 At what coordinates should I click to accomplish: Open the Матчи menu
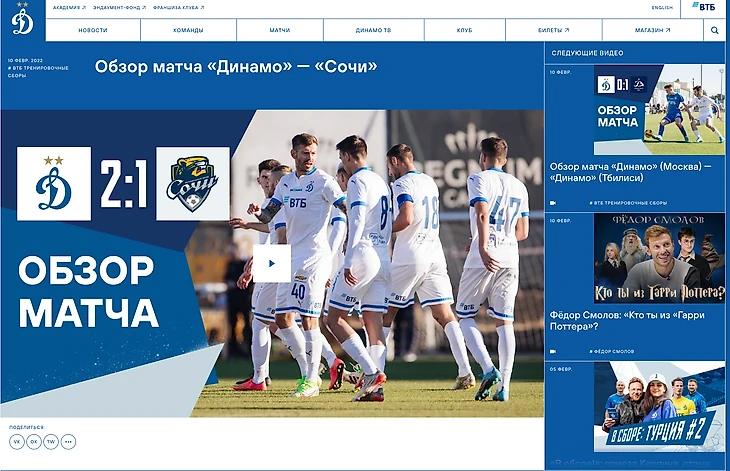coord(280,30)
